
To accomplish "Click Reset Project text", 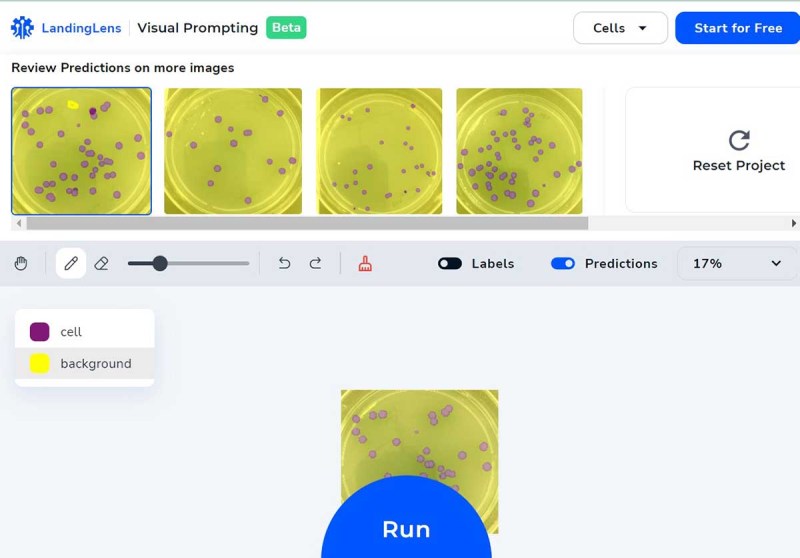I will coord(738,165).
